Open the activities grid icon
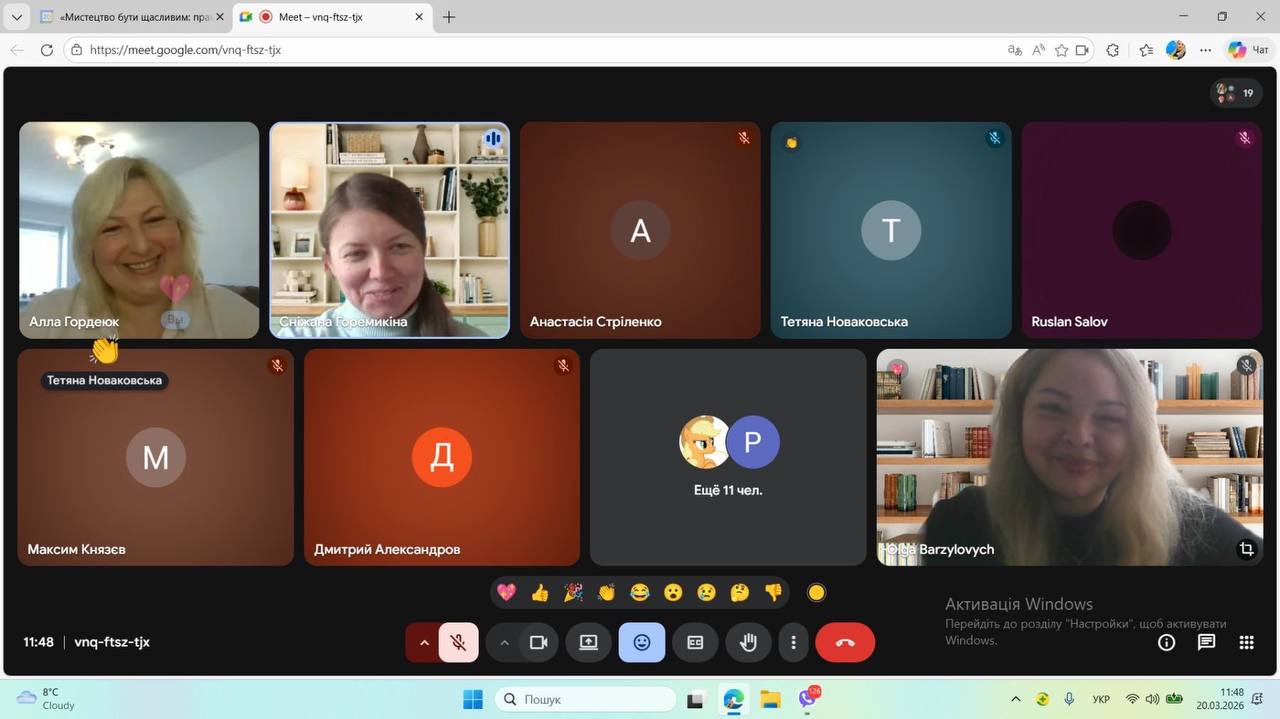Image resolution: width=1280 pixels, height=719 pixels. 1246,643
